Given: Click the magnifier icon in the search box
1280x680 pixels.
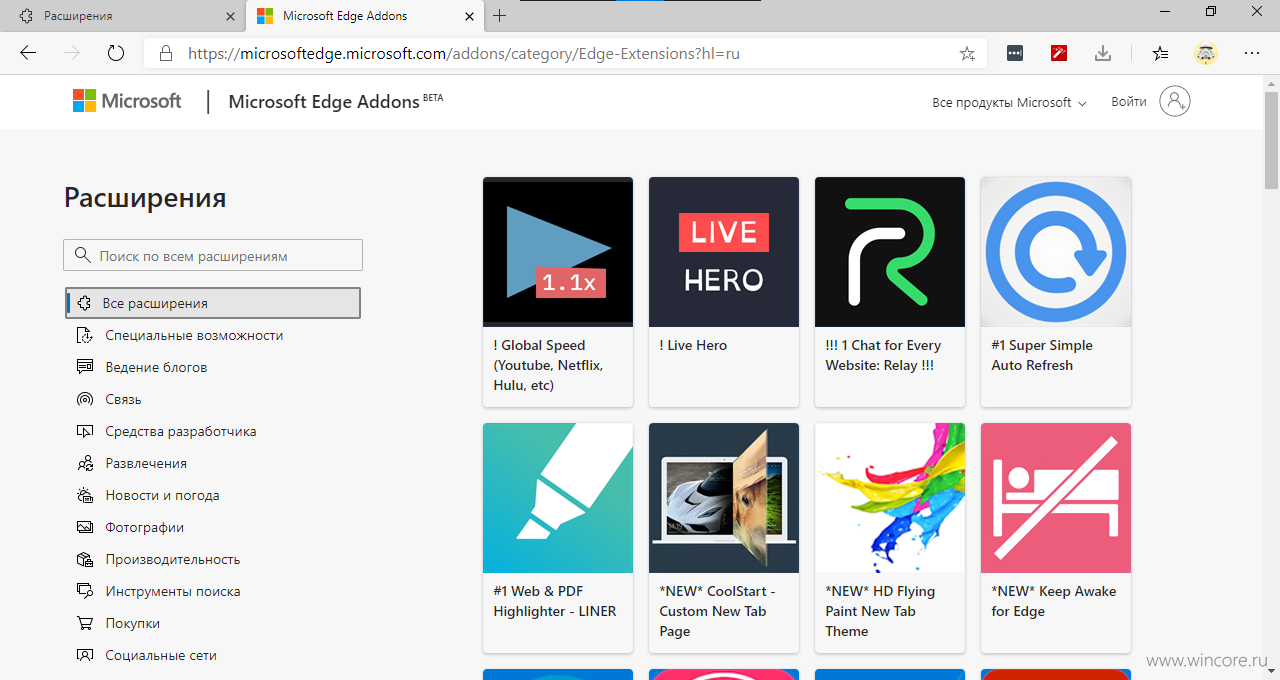Looking at the screenshot, I should pos(82,255).
